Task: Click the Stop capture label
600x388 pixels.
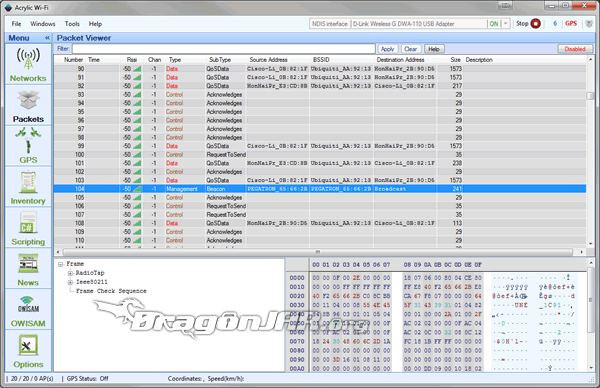Action: tap(522, 24)
